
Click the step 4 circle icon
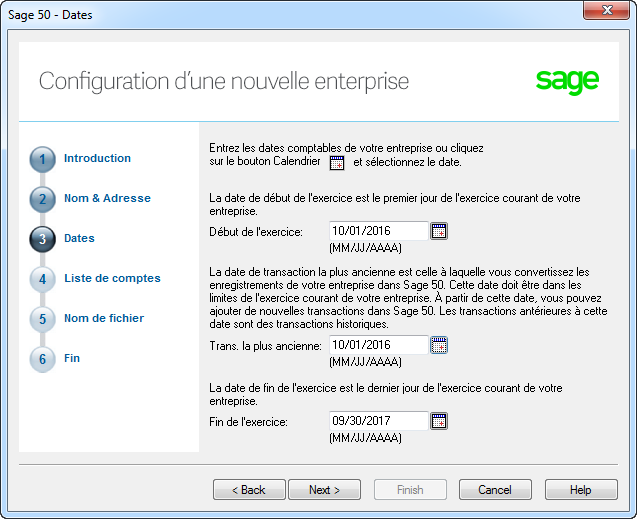[x=42, y=279]
